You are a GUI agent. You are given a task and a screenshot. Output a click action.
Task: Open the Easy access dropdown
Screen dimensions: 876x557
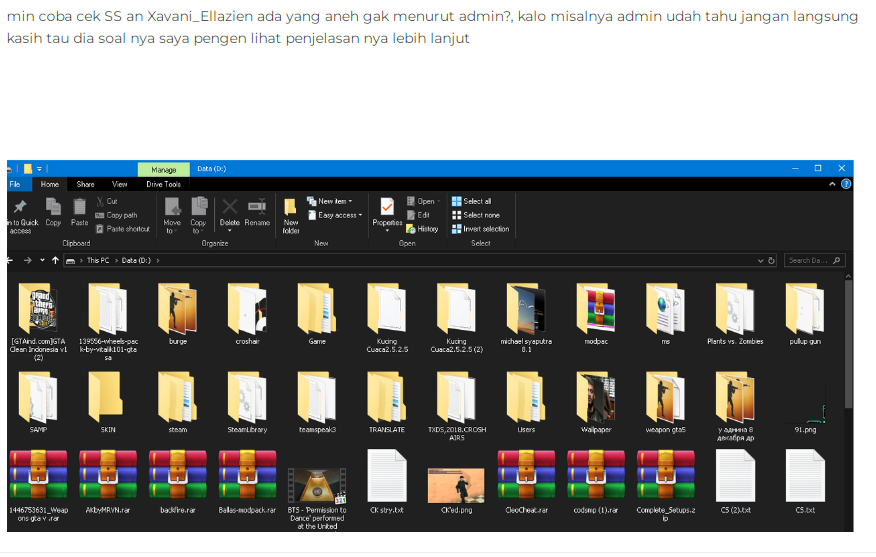coord(335,215)
